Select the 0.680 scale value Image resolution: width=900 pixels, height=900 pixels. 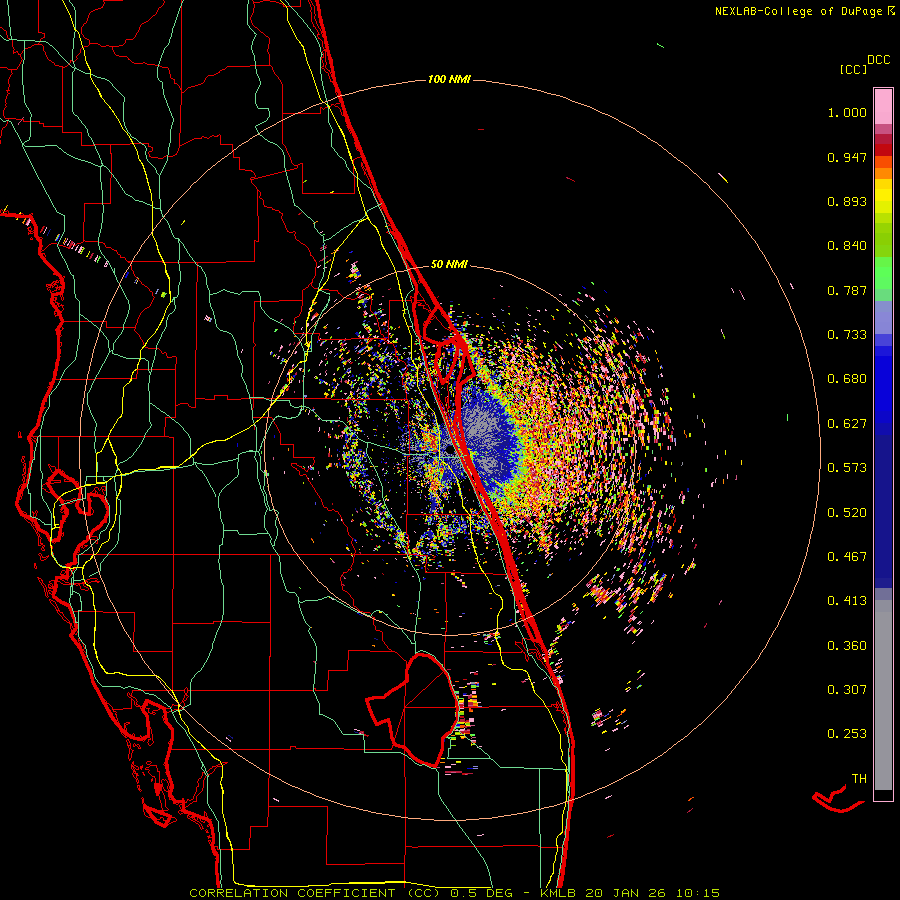tap(847, 379)
